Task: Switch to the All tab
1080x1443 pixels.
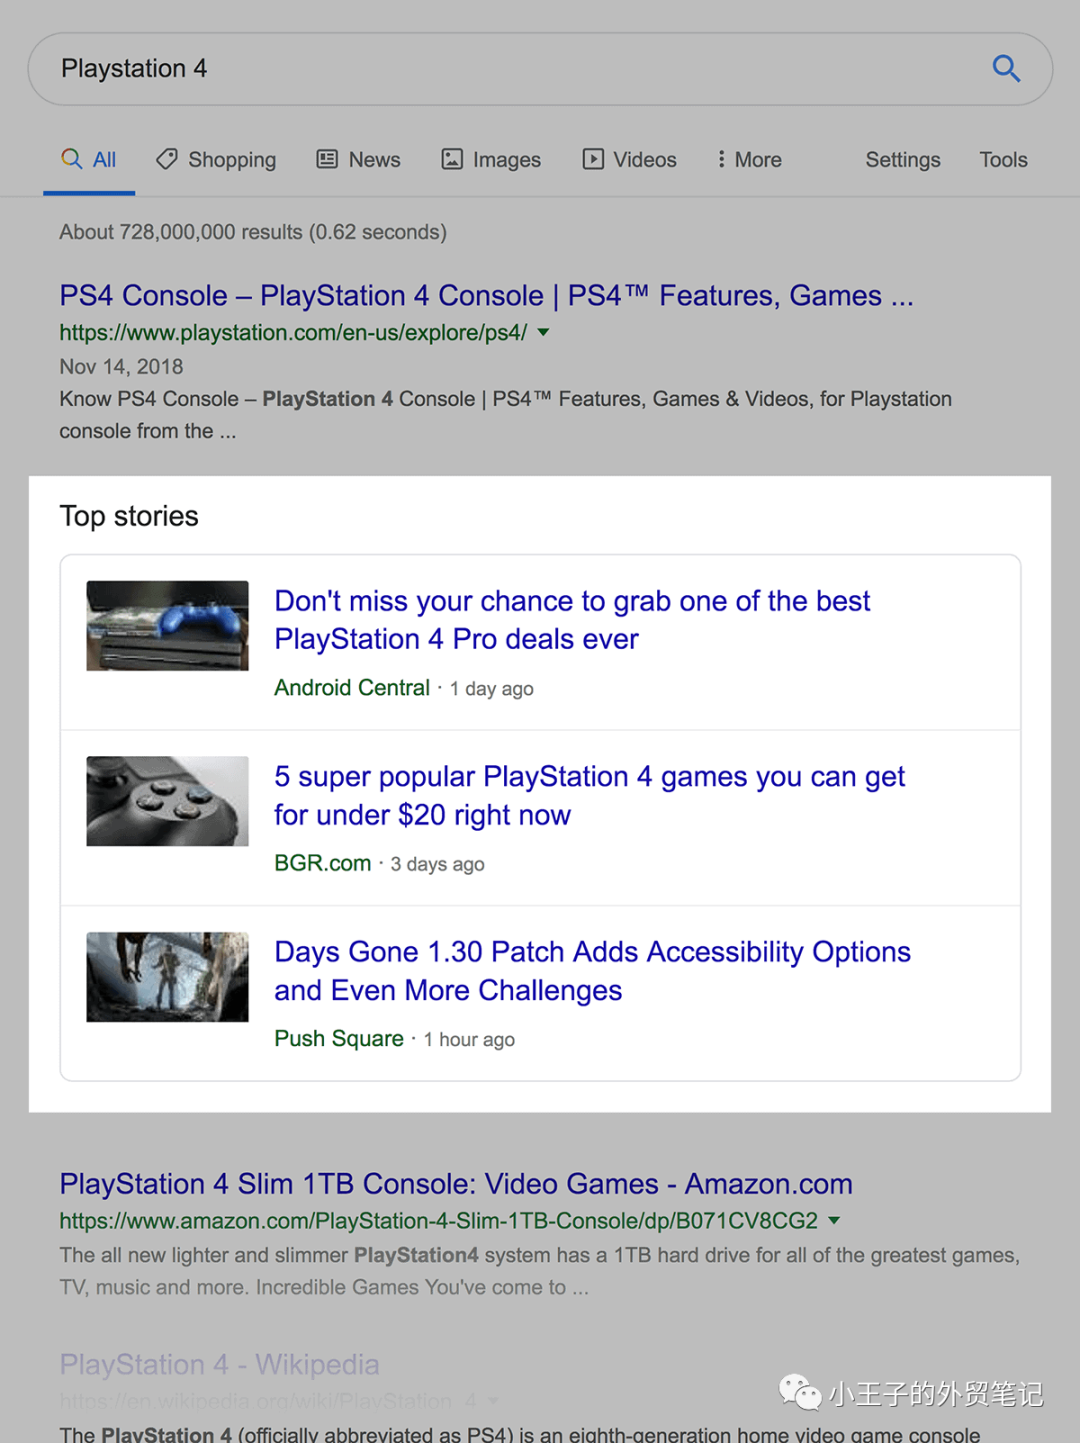Action: pyautogui.click(x=89, y=160)
